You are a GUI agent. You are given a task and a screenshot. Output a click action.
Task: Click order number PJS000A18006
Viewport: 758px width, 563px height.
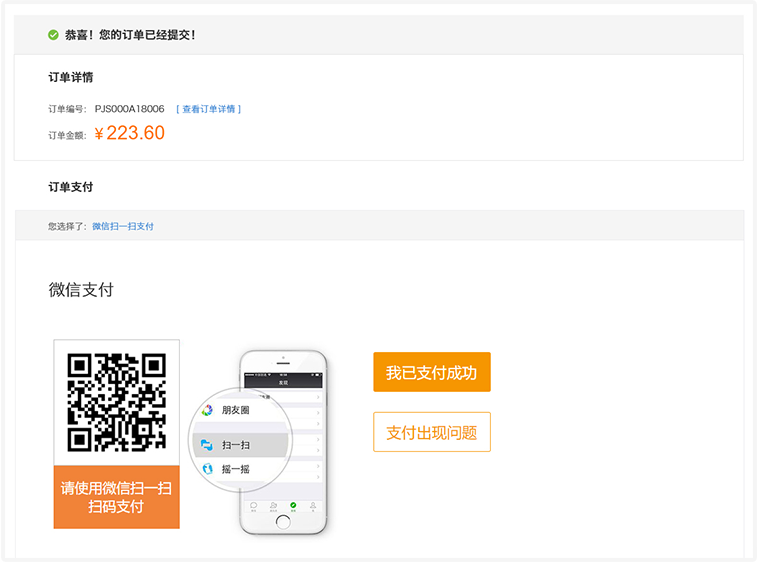point(130,109)
